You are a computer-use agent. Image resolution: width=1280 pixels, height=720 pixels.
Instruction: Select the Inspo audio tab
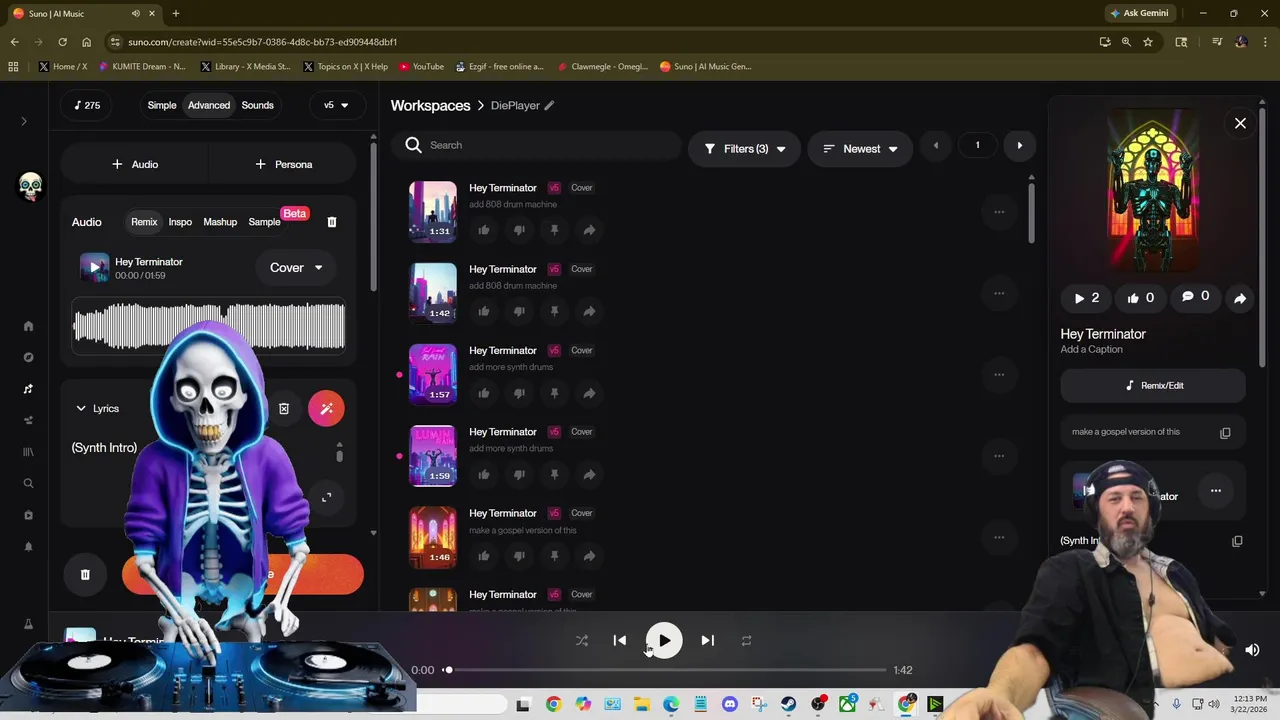pos(180,222)
